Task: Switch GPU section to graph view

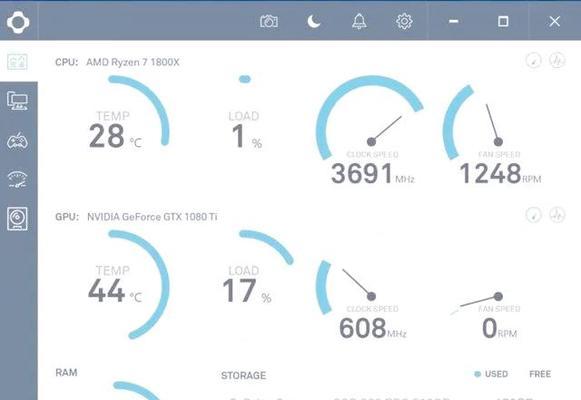Action: tap(557, 215)
